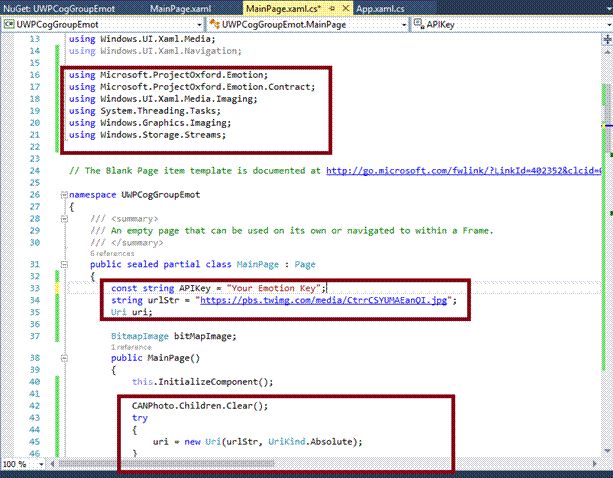The image size is (613, 478).
Task: Click the line "using Microsoft.ProjectOxford.Emotion.Contract;"
Action: (x=192, y=87)
